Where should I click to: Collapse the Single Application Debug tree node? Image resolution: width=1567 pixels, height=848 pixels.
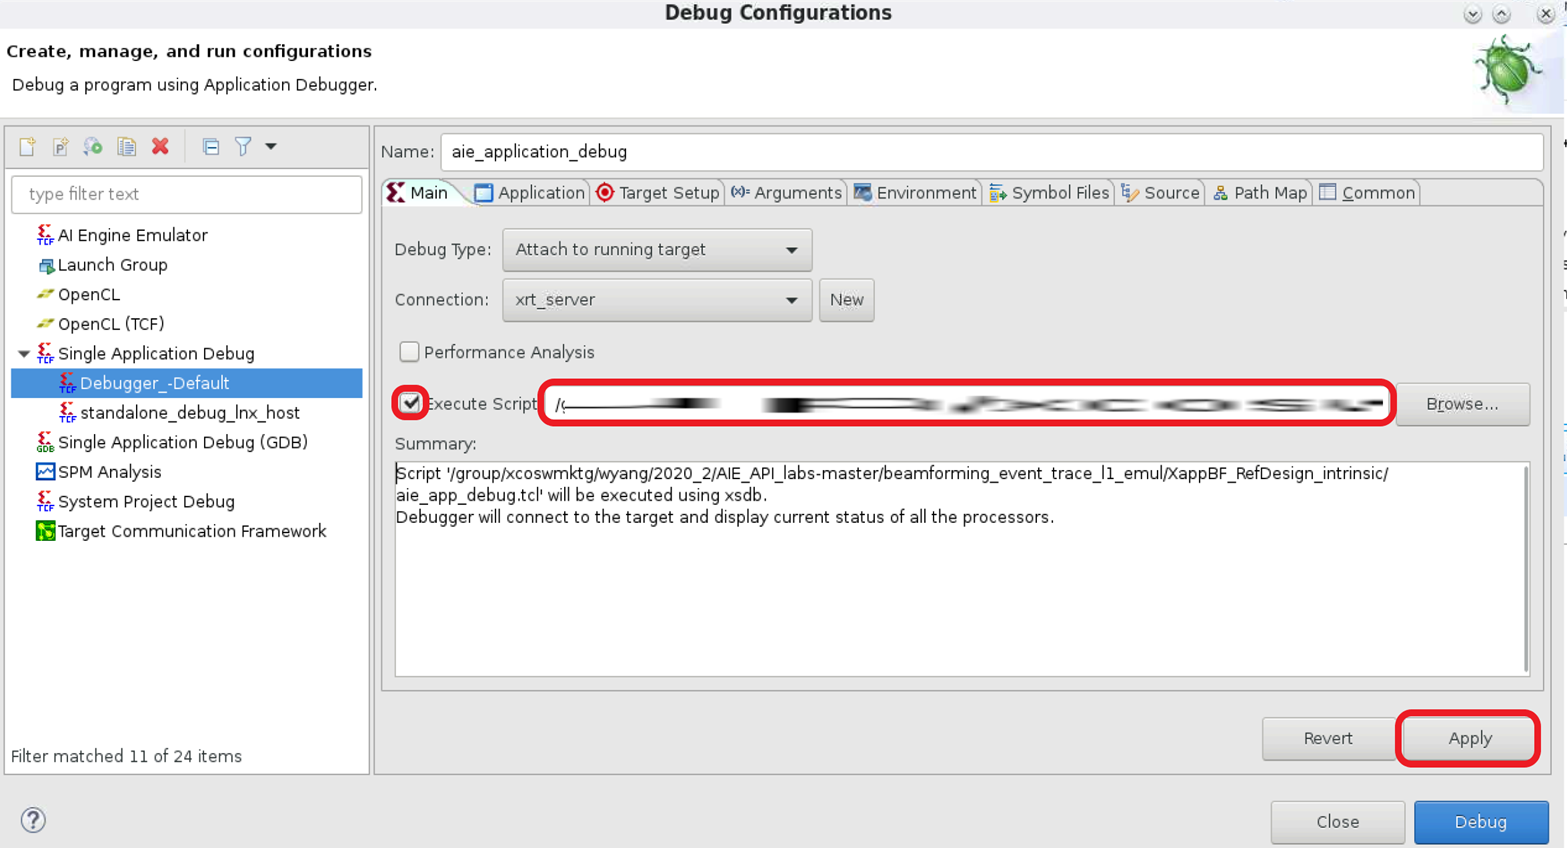point(24,354)
